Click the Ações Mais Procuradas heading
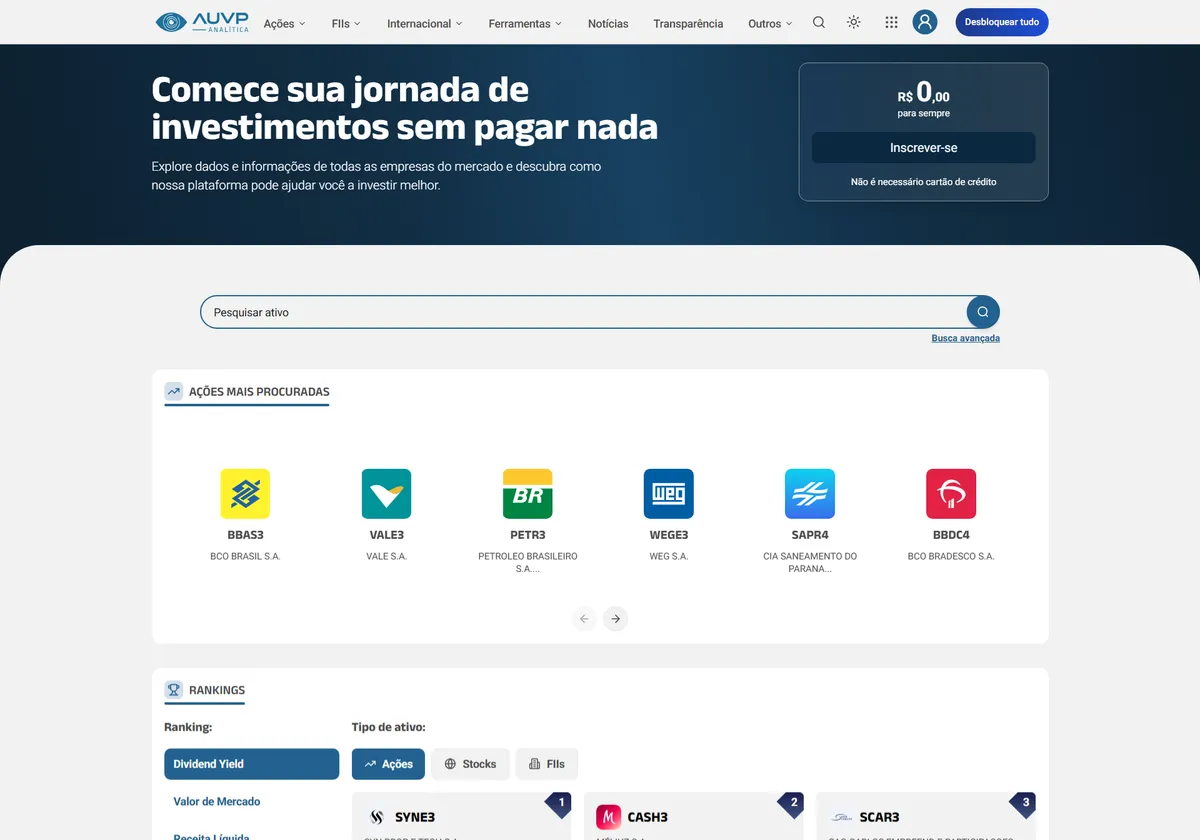The image size is (1200, 840). (259, 392)
